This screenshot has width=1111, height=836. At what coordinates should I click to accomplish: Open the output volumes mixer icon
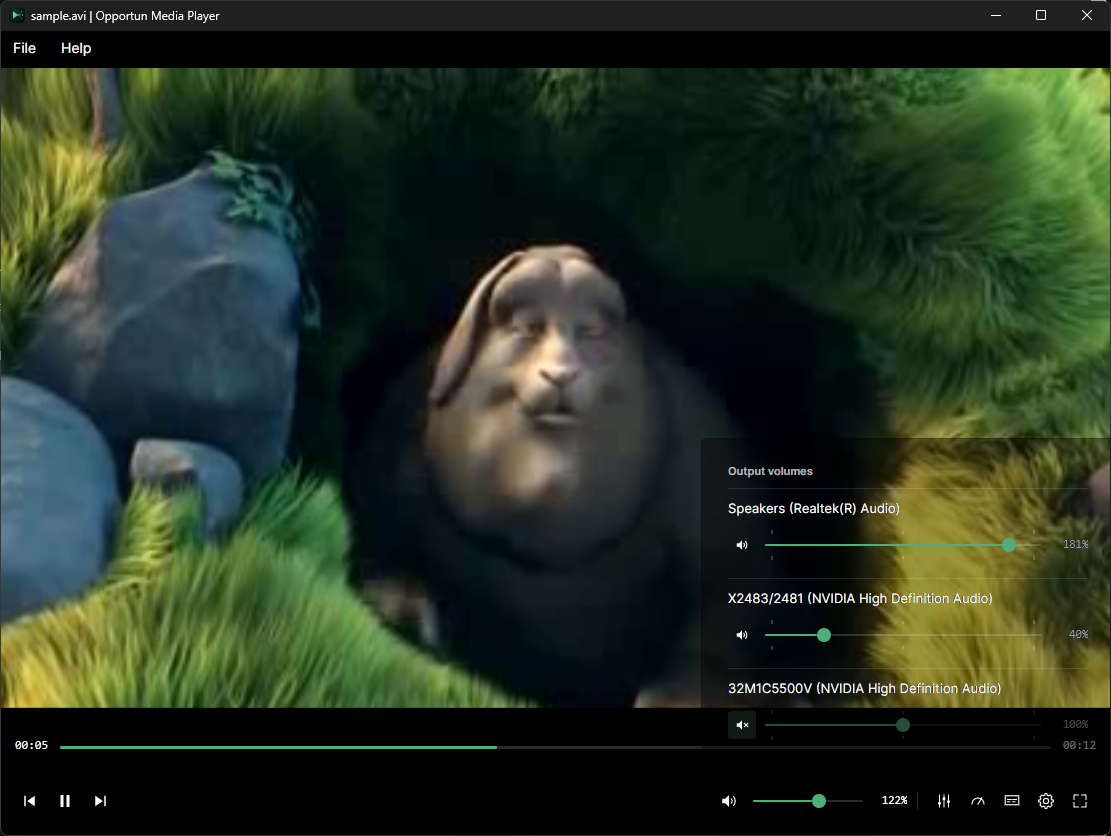(x=944, y=801)
